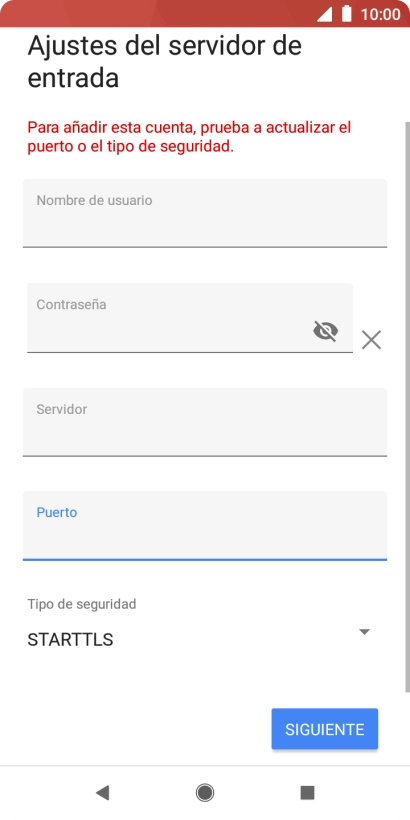Tap the Tipo de seguridad label
The width and height of the screenshot is (410, 820).
point(82,604)
